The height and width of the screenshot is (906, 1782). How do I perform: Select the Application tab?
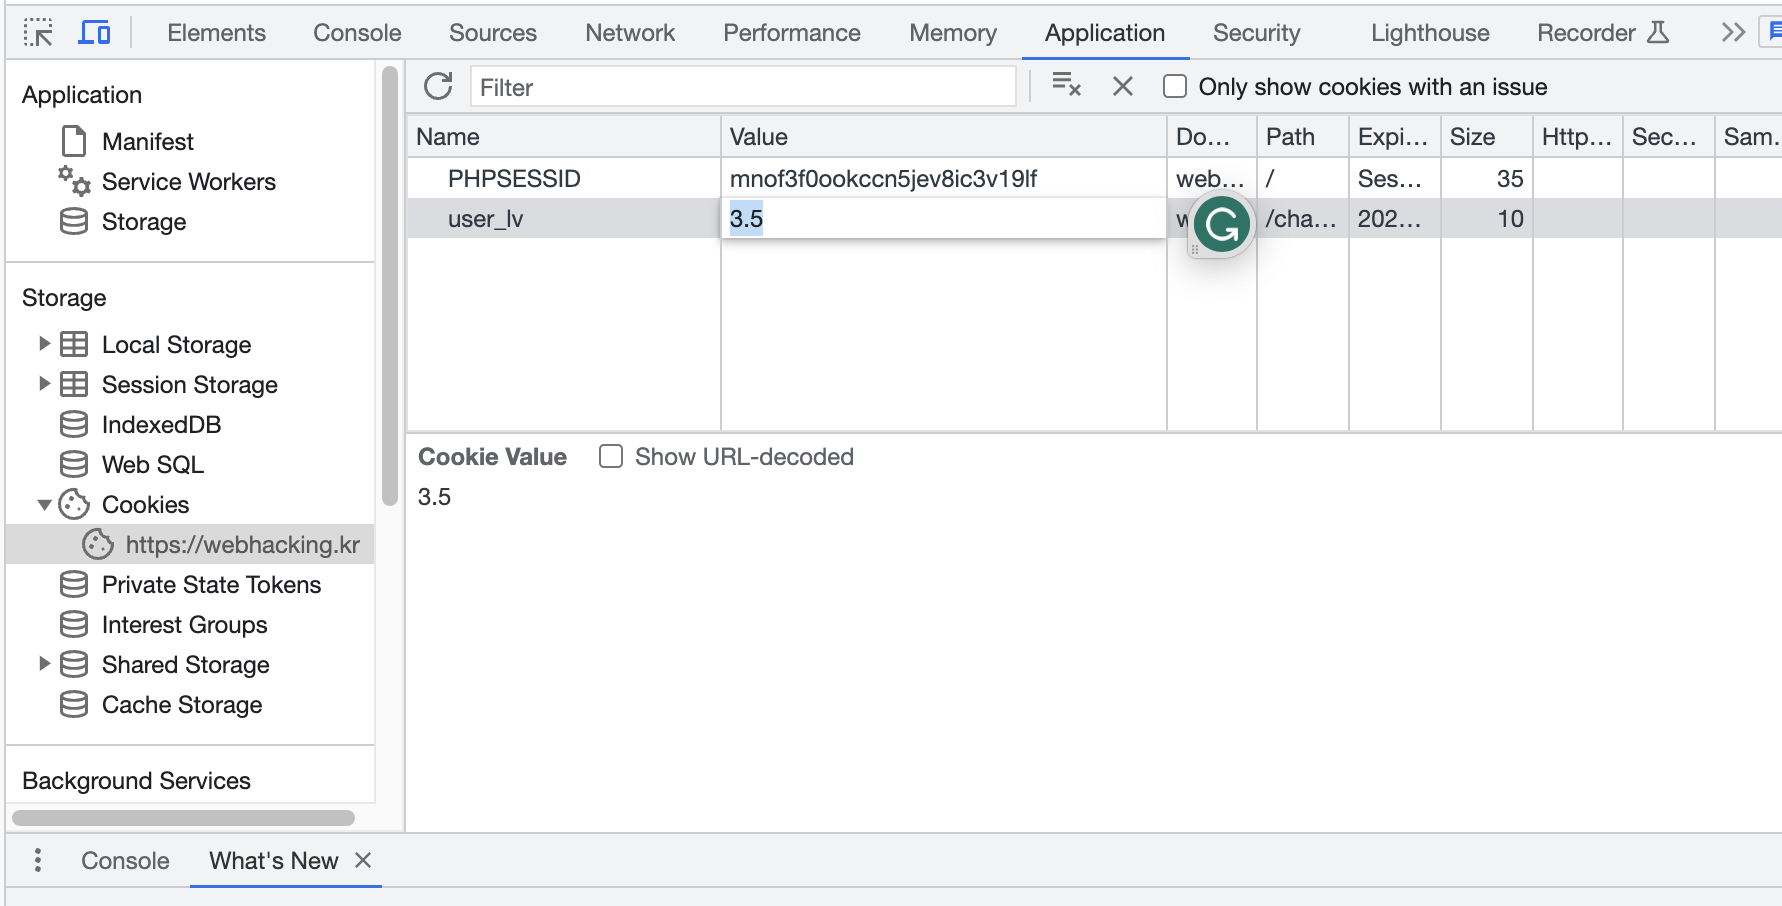1105,33
